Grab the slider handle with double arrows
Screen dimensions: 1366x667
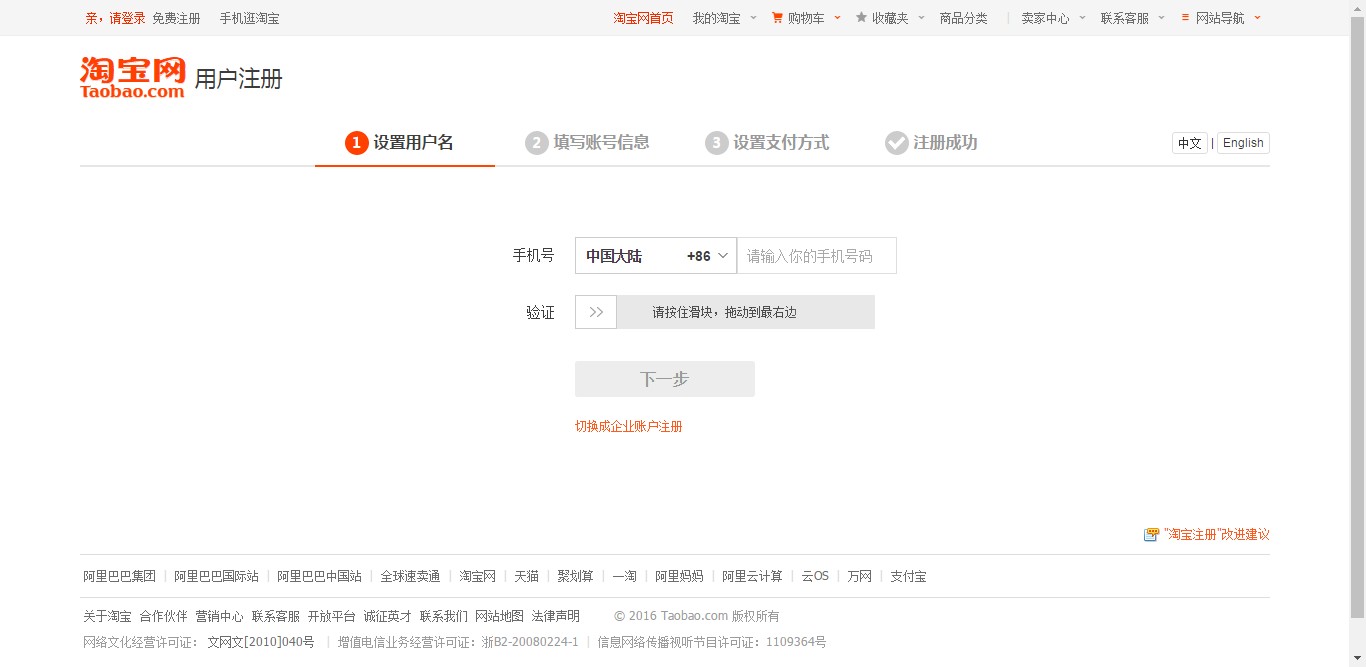click(596, 312)
